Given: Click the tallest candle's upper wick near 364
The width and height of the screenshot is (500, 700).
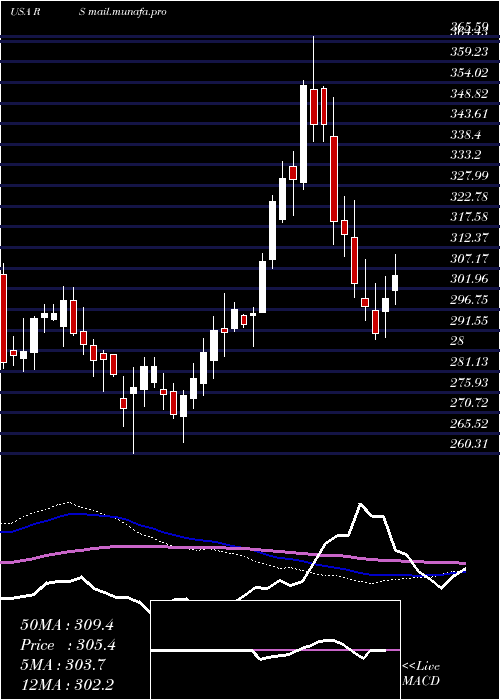Looking at the screenshot, I should click(313, 60).
